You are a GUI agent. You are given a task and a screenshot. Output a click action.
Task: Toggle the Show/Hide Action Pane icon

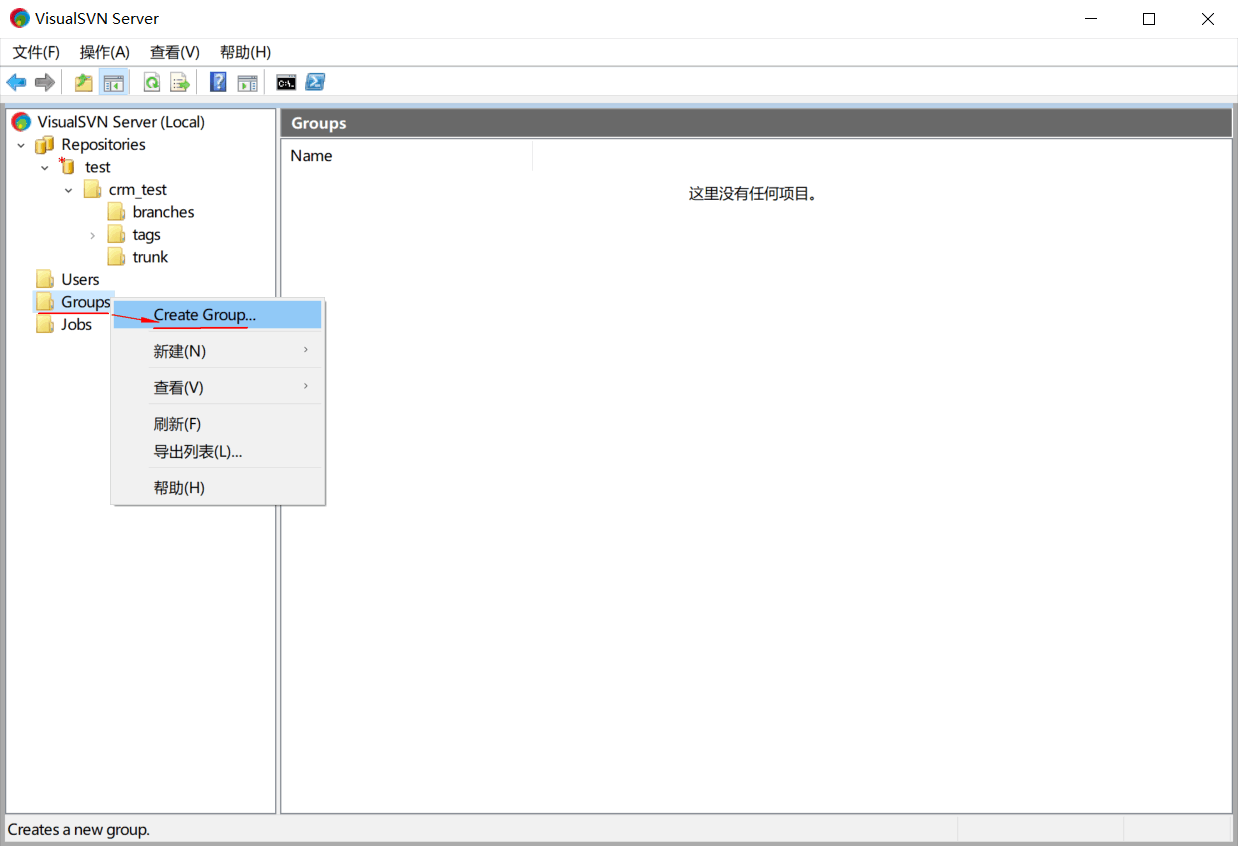pos(247,82)
